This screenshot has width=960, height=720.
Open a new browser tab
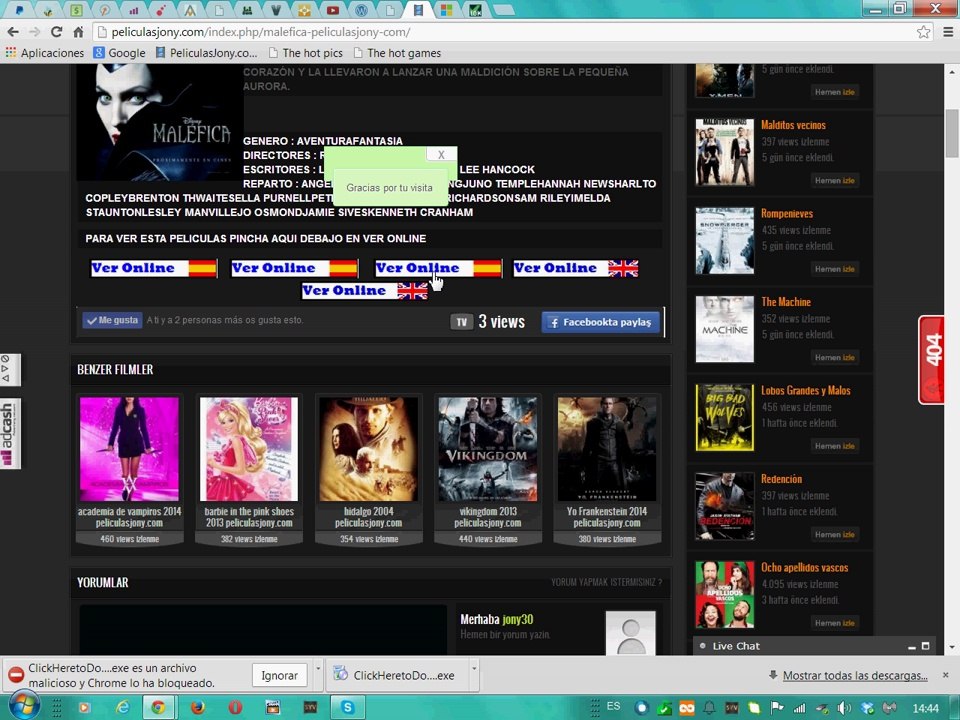click(503, 10)
